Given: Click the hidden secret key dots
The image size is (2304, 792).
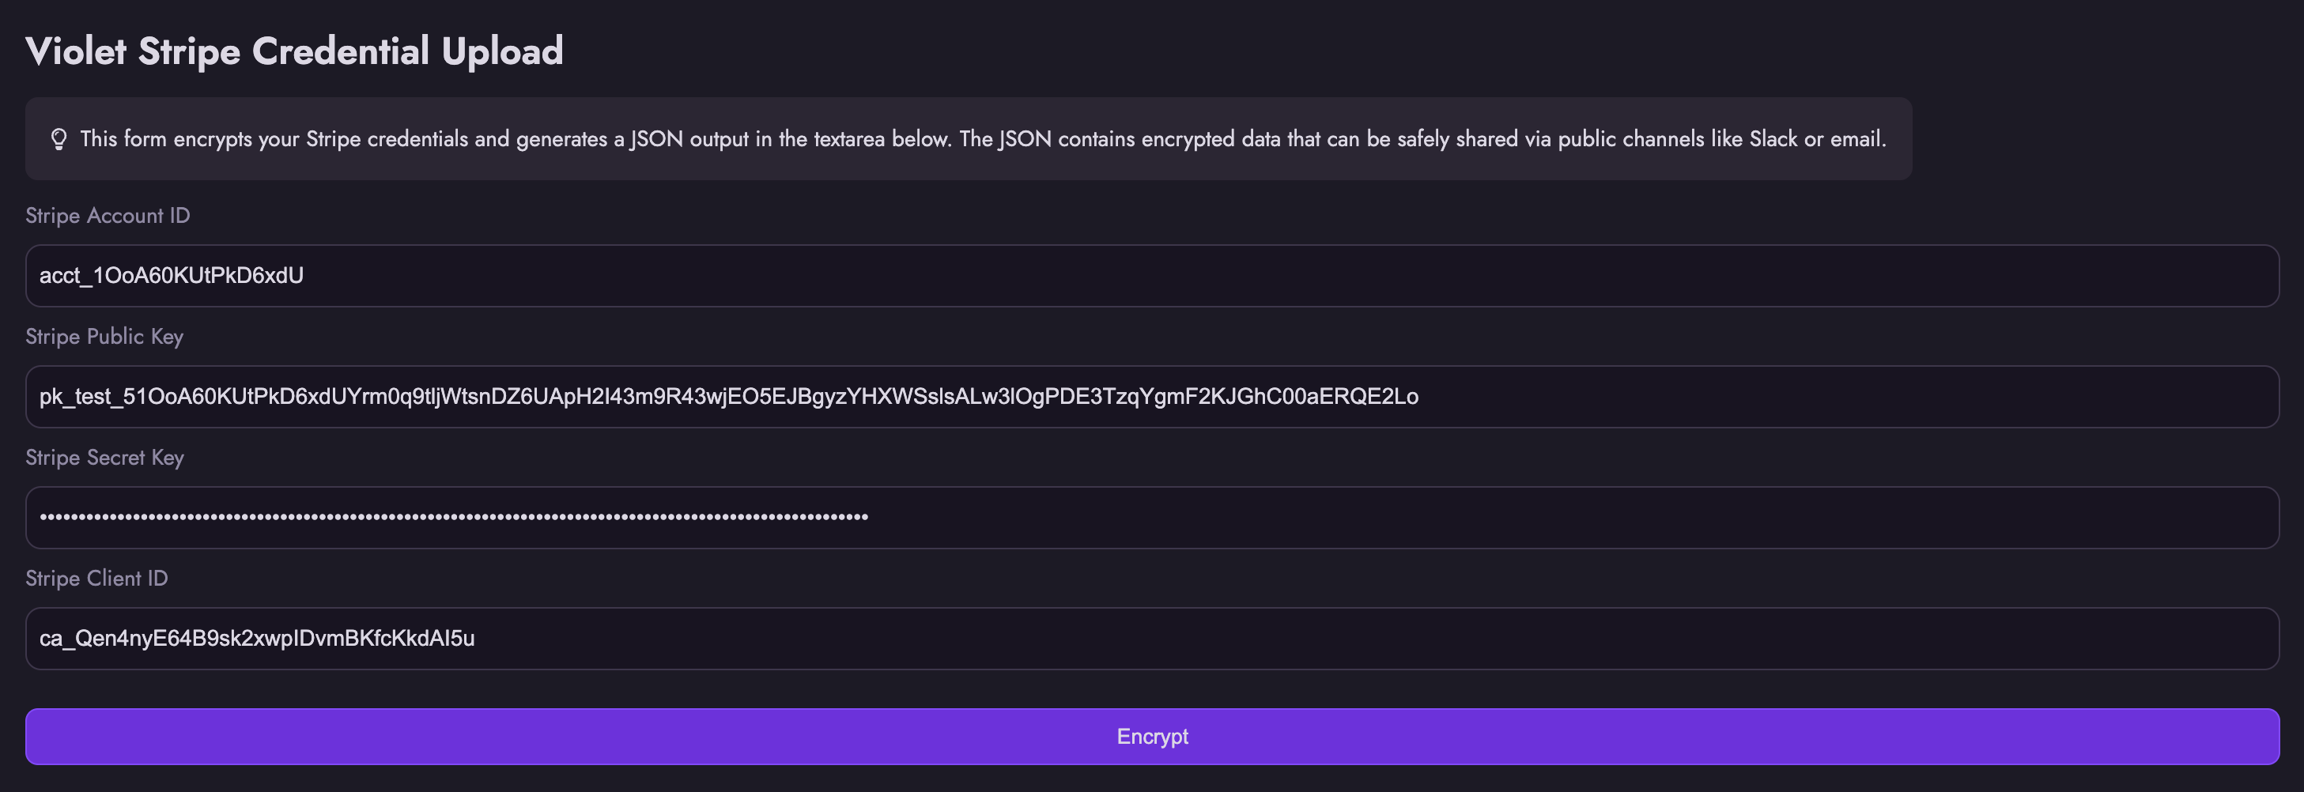Looking at the screenshot, I should (453, 517).
